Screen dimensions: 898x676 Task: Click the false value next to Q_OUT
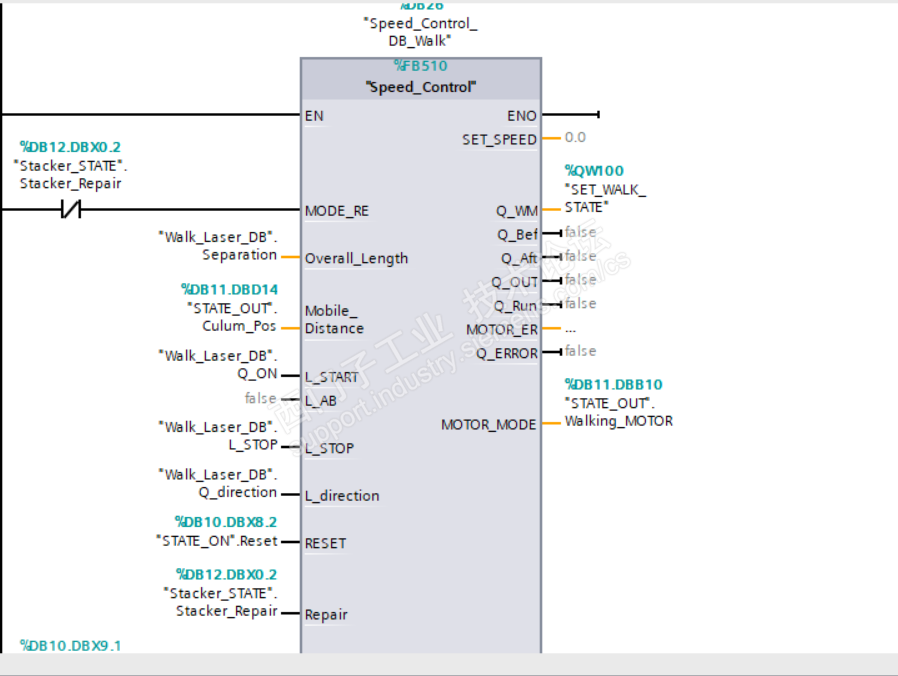(x=580, y=280)
